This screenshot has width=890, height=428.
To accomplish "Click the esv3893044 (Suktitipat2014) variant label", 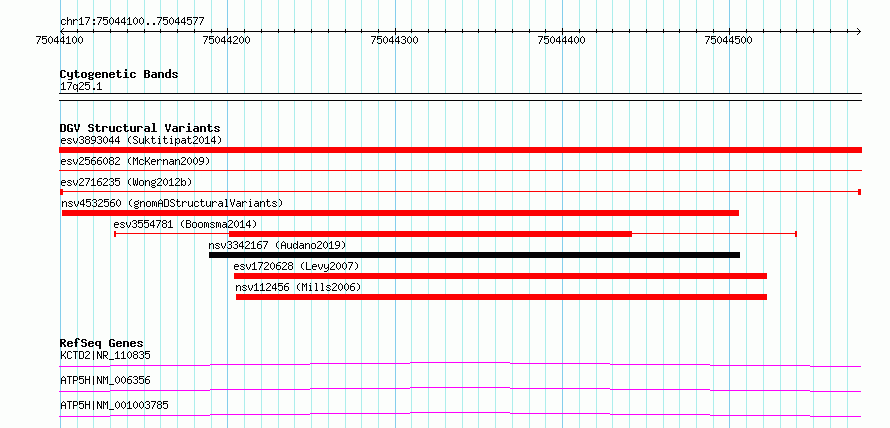I will (x=141, y=140).
